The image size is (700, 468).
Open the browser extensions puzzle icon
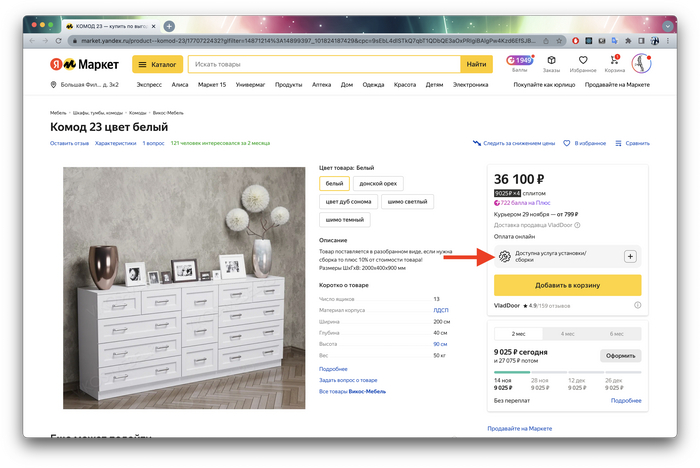[x=628, y=41]
